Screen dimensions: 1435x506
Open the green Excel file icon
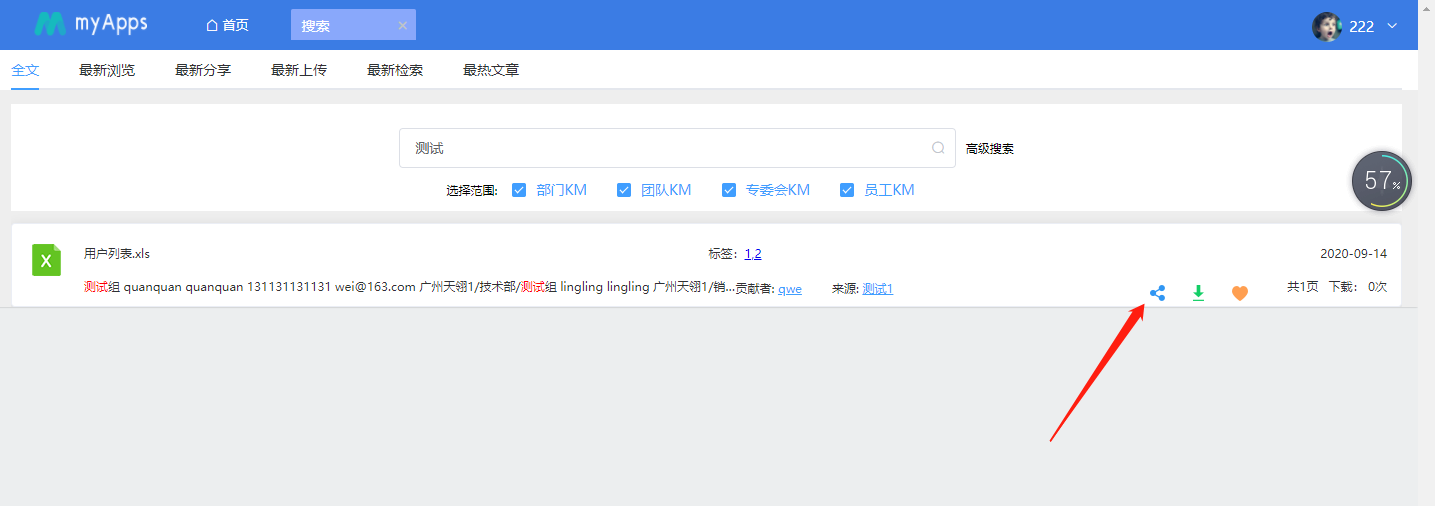coord(46,260)
